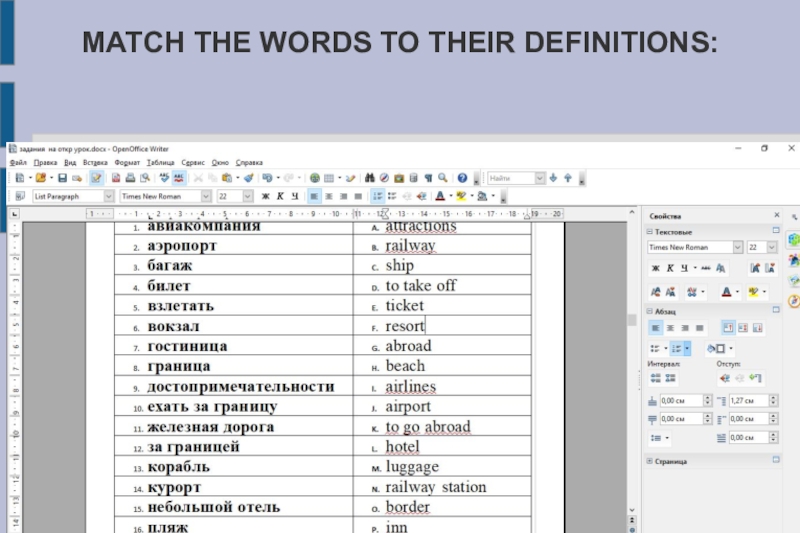The width and height of the screenshot is (800, 533).
Task: Collapse the Текстовые section in sidebar
Action: coord(648,232)
